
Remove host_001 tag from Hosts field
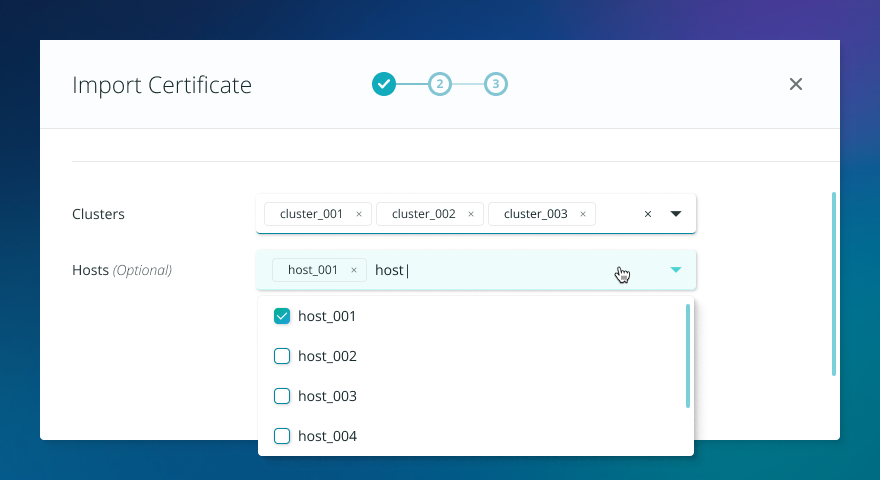click(x=354, y=270)
